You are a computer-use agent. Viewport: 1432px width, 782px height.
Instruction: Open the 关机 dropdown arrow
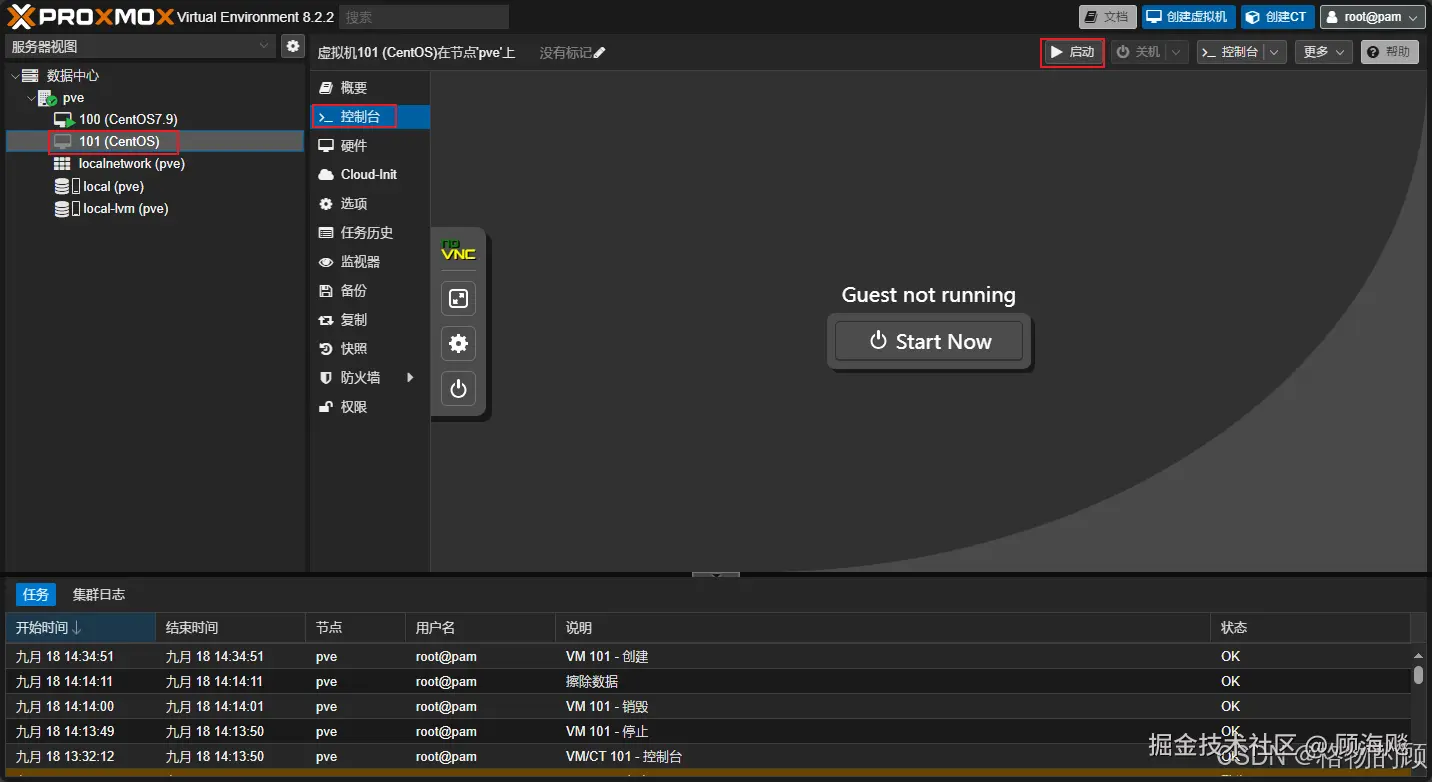(x=1177, y=52)
